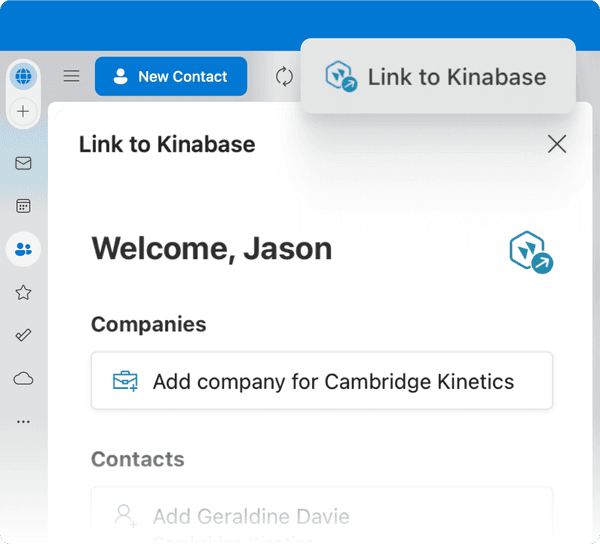Click the sync refresh icon in toolbar

tap(284, 77)
